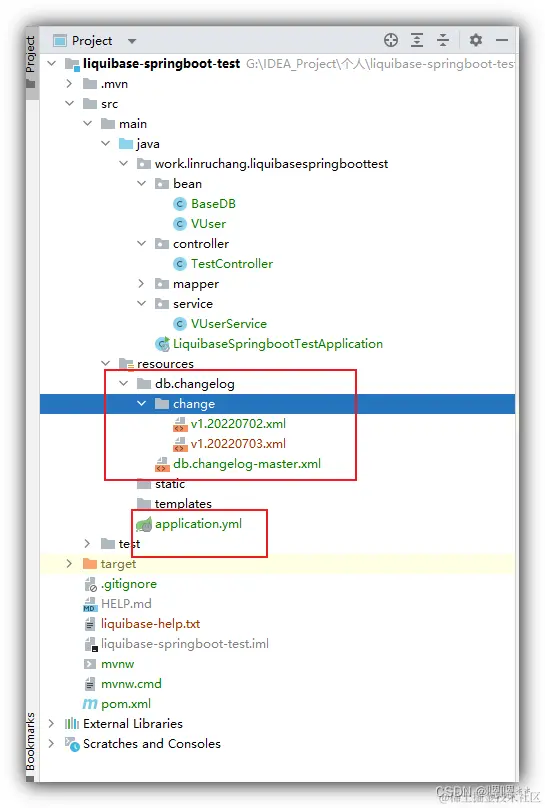
Task: Select the application.yml file name
Action: (198, 524)
